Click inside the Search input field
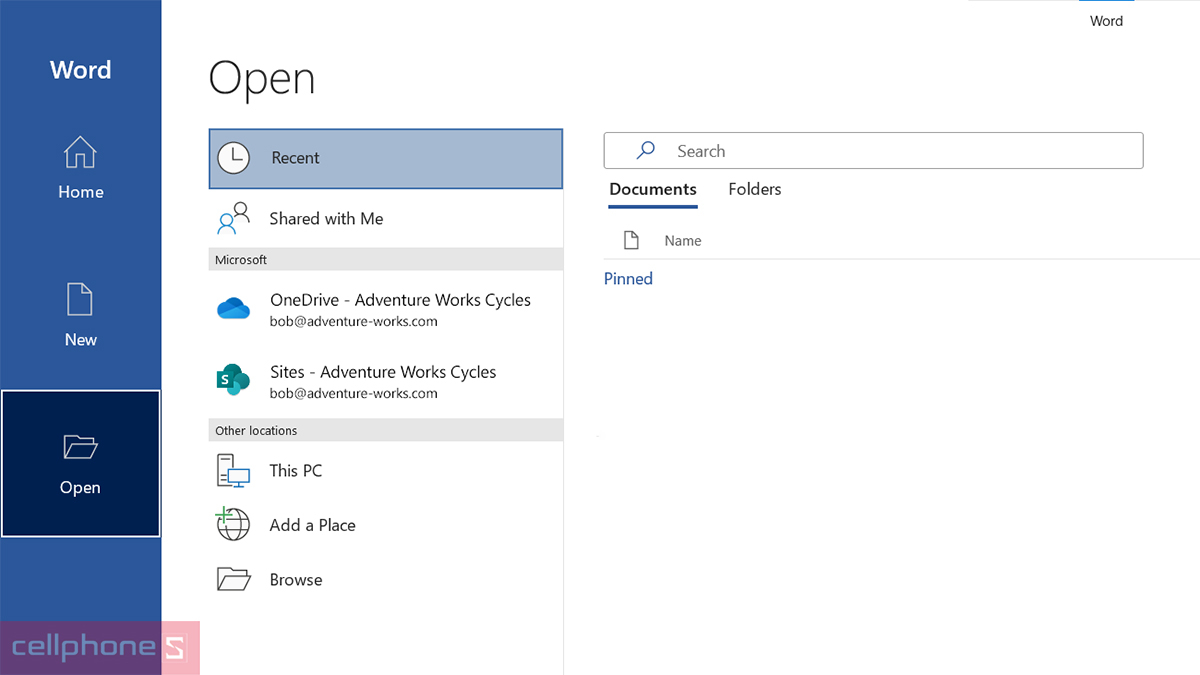 point(873,151)
